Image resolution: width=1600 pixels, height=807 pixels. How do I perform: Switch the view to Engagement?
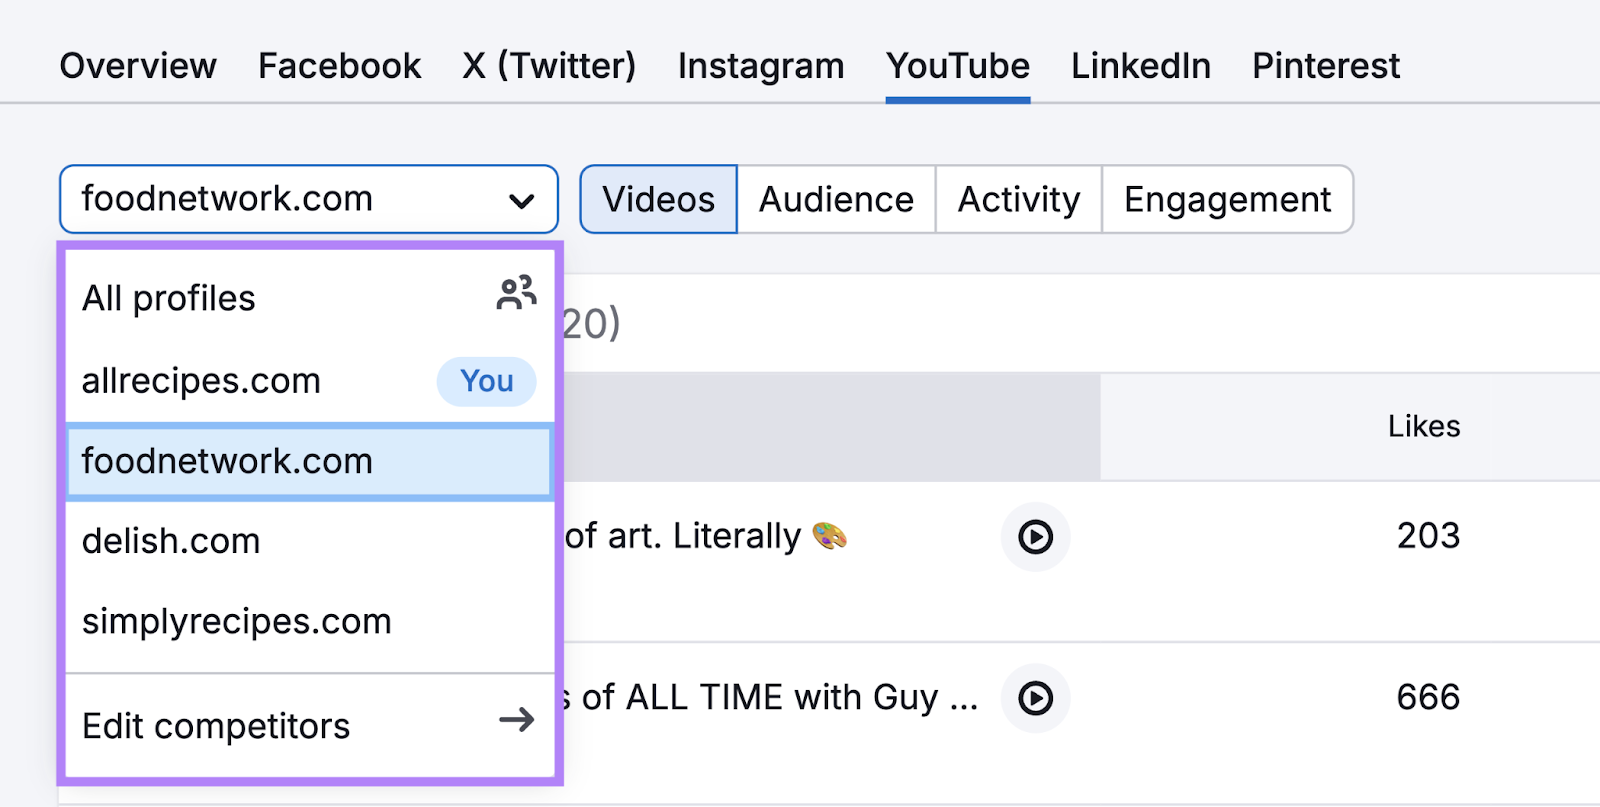pyautogui.click(x=1227, y=199)
